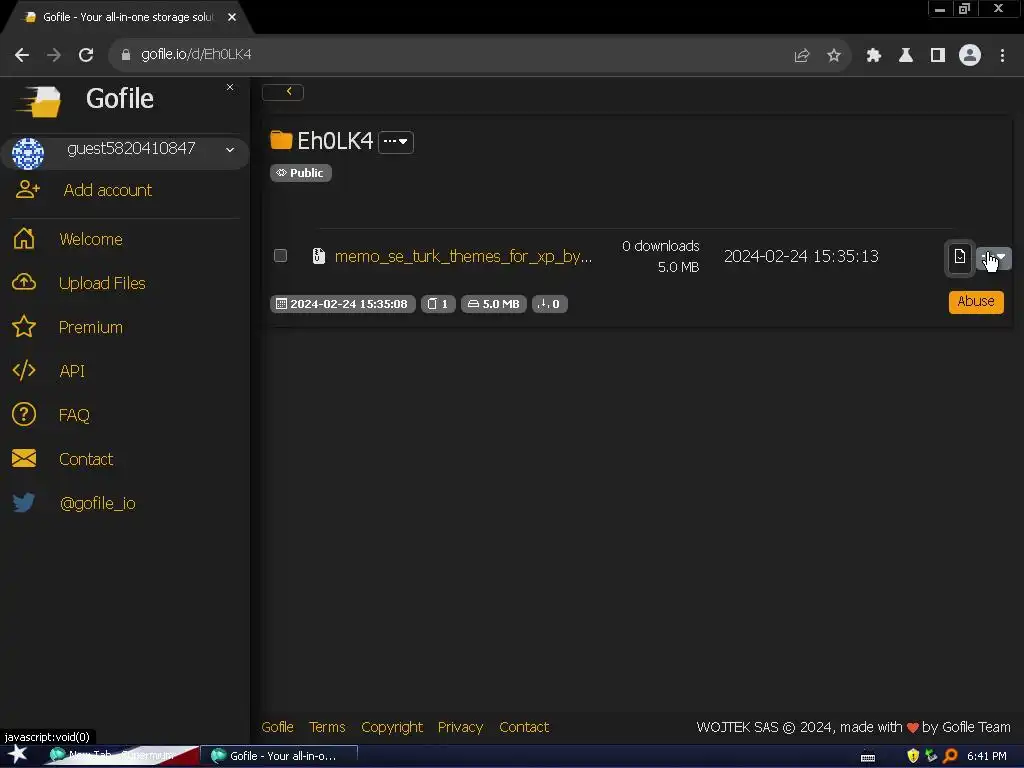This screenshot has width=1024, height=768.
Task: Go to the Welcome page
Action: [x=91, y=239]
